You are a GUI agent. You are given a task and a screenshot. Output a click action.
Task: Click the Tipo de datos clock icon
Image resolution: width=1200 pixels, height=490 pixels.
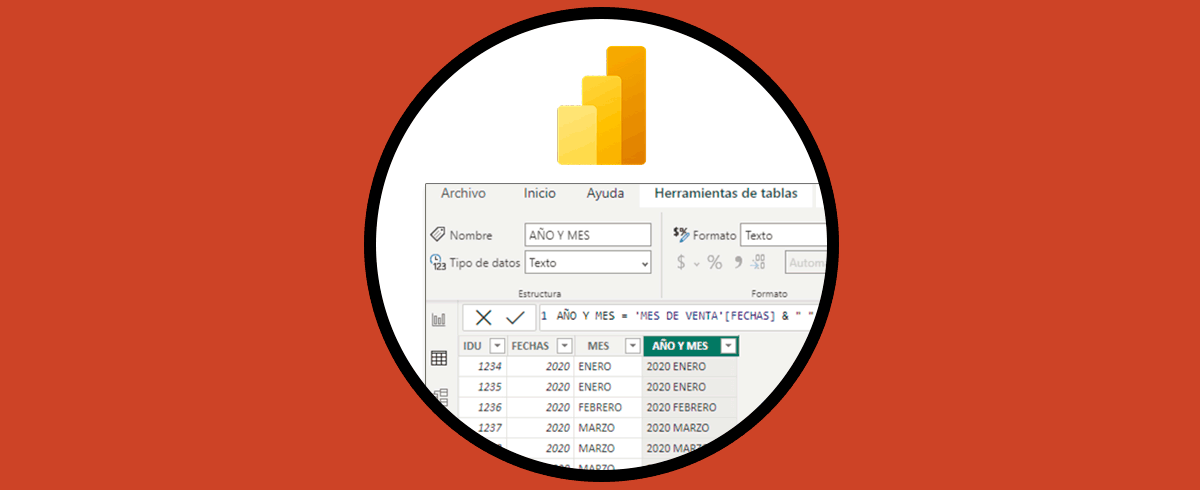[x=437, y=263]
